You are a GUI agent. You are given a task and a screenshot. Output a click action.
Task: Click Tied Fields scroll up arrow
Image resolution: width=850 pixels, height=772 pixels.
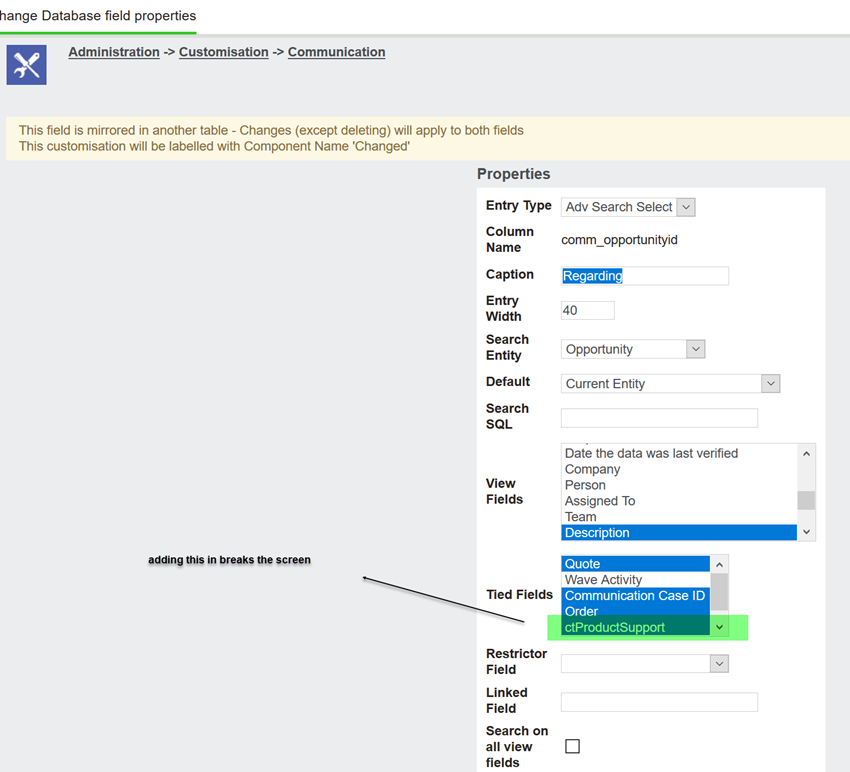pyautogui.click(x=719, y=565)
